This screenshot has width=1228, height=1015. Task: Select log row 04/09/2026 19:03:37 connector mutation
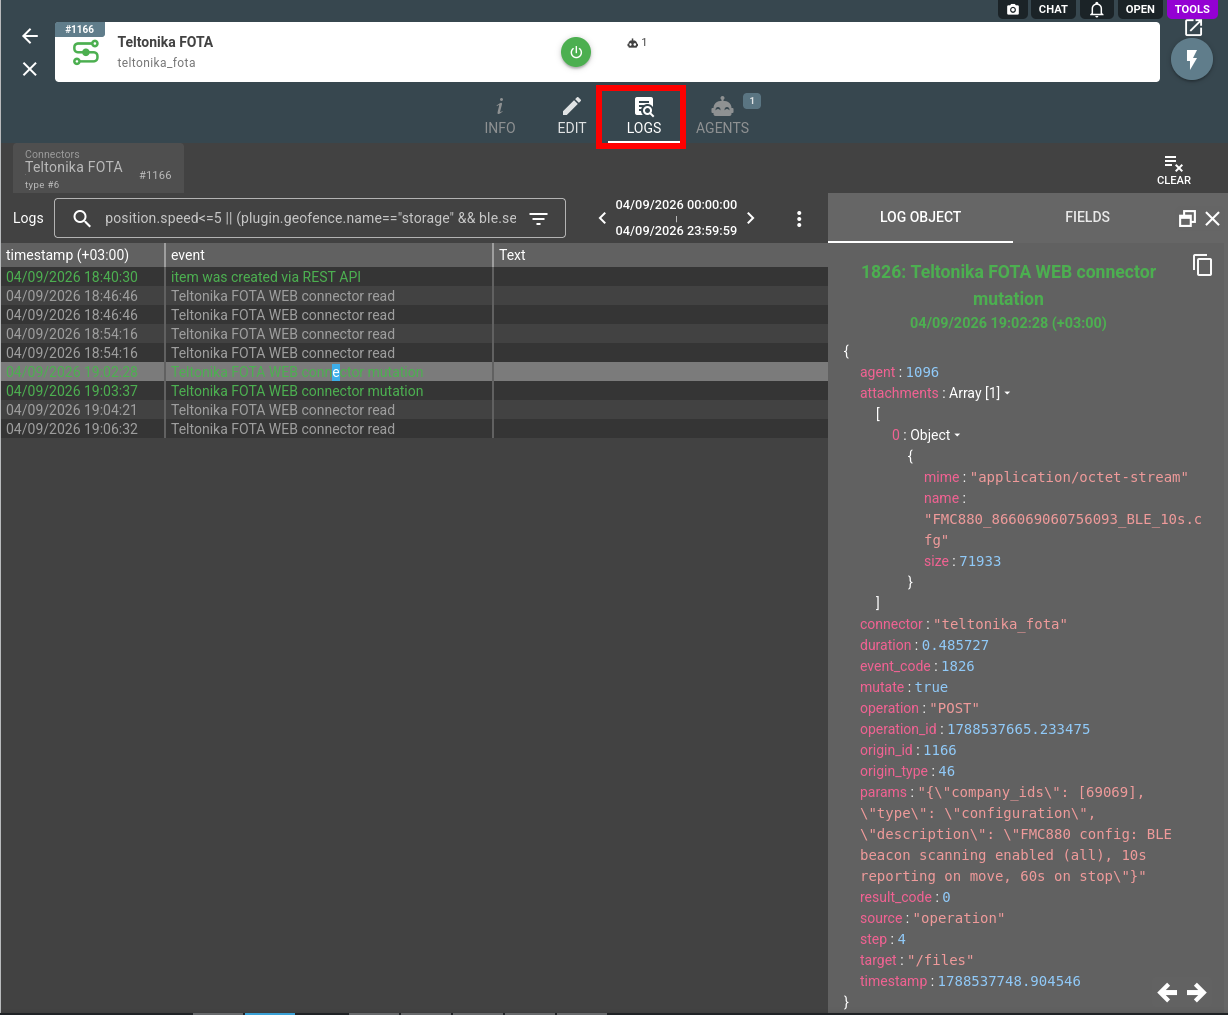pyautogui.click(x=414, y=391)
